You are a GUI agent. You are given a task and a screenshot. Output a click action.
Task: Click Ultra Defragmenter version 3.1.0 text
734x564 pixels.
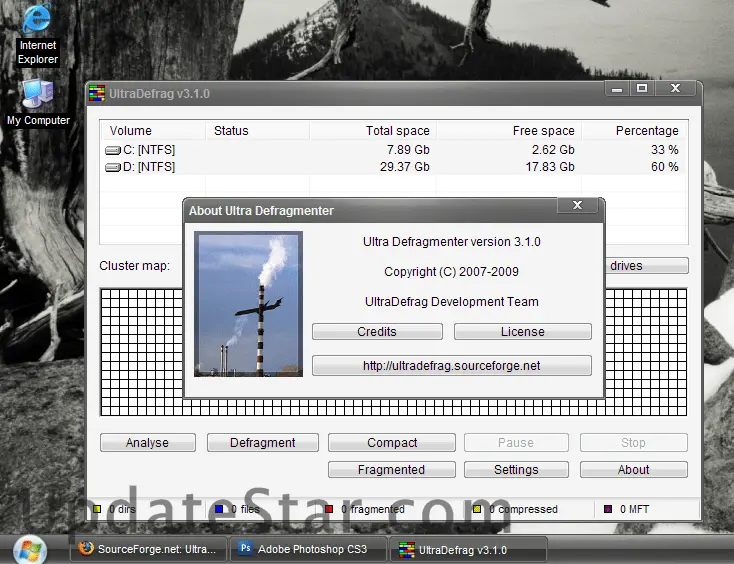coord(452,242)
